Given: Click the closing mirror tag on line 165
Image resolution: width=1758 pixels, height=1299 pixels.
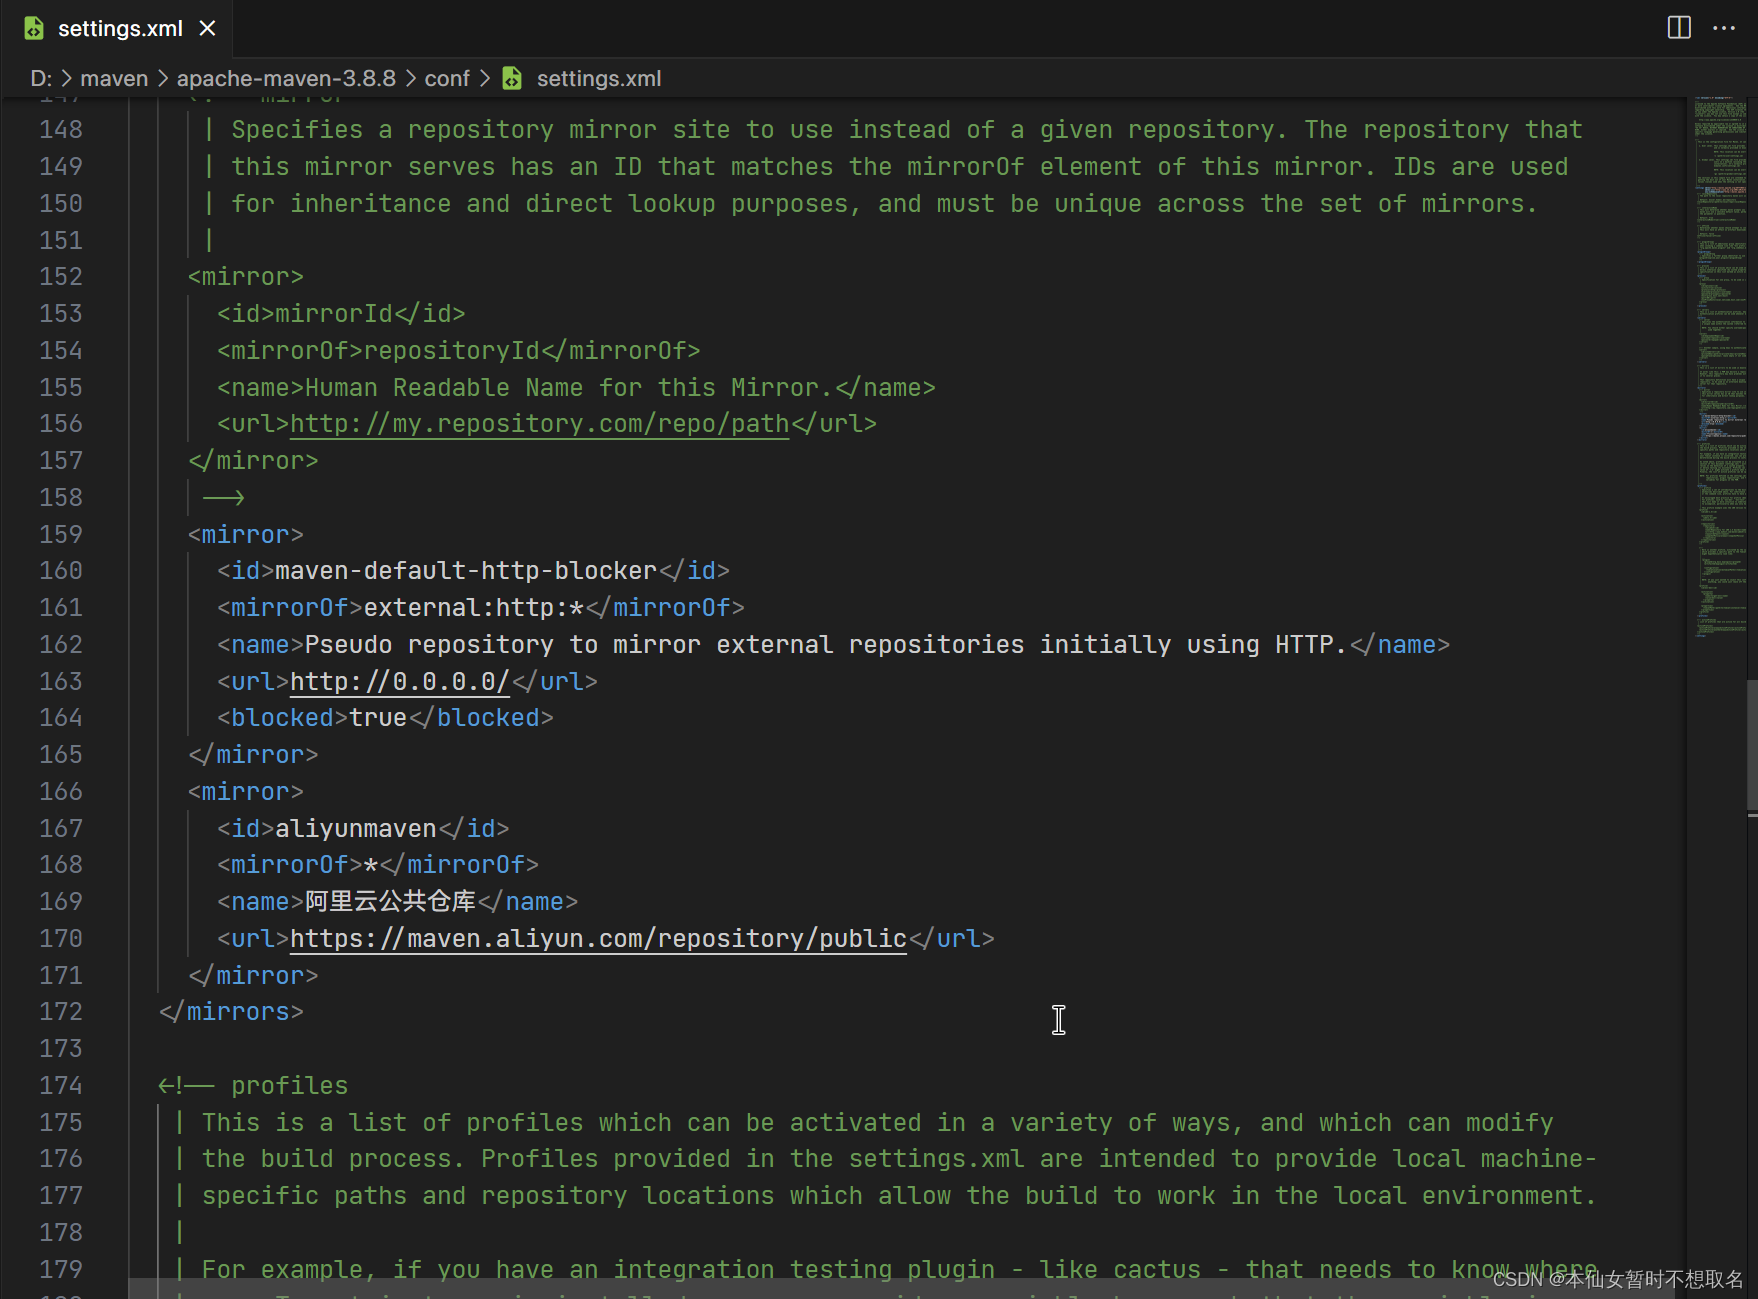Looking at the screenshot, I should tap(253, 755).
